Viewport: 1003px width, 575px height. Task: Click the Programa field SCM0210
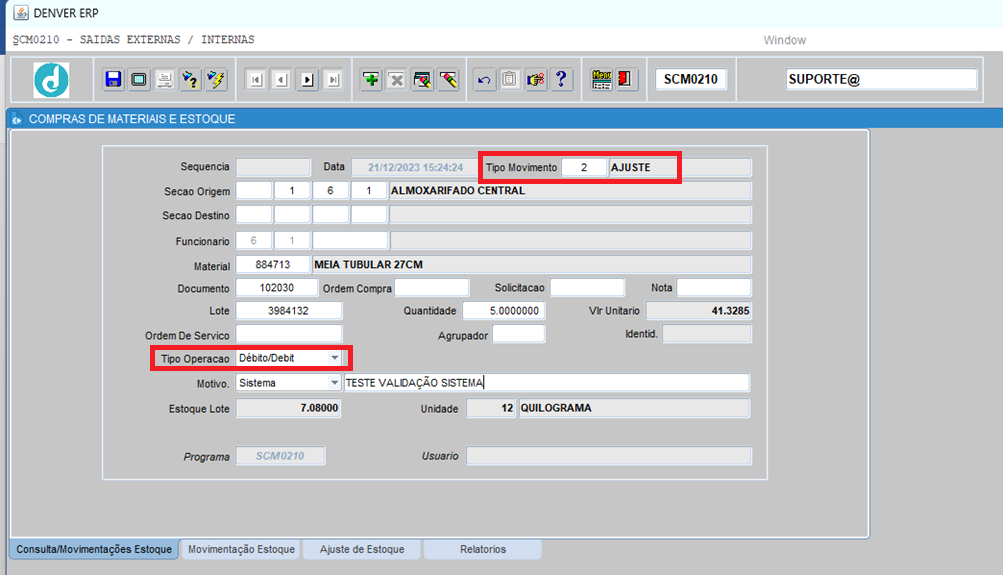tap(280, 456)
